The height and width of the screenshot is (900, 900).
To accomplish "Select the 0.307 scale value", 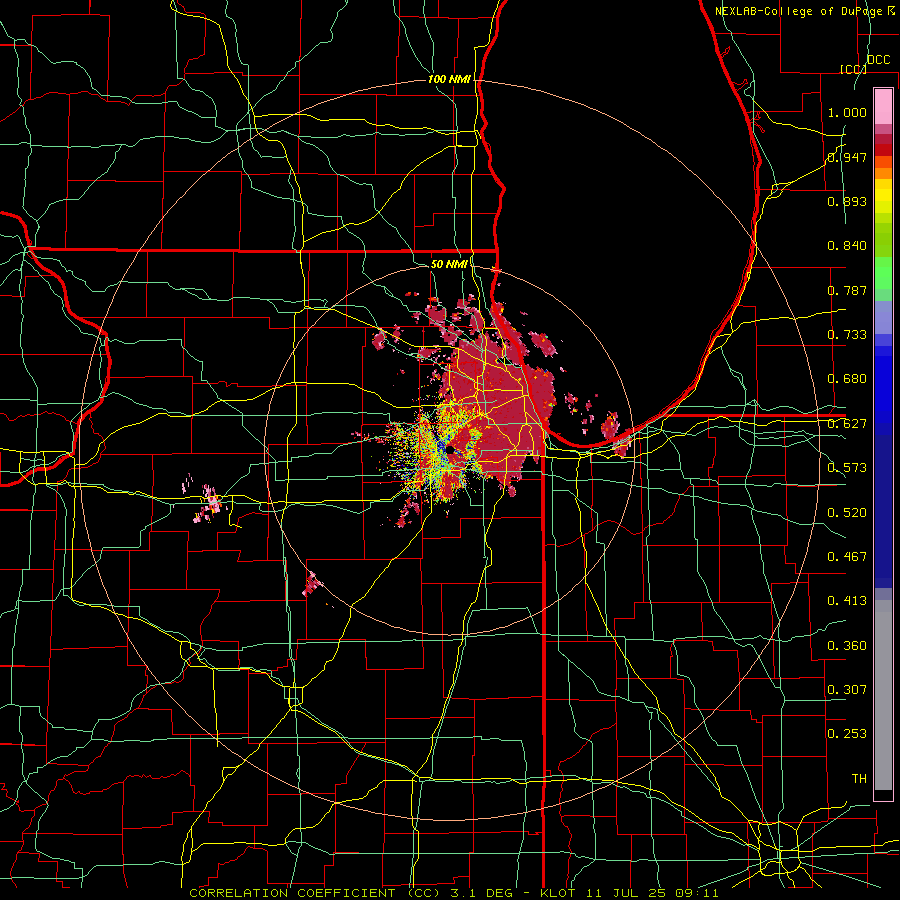I will (847, 690).
